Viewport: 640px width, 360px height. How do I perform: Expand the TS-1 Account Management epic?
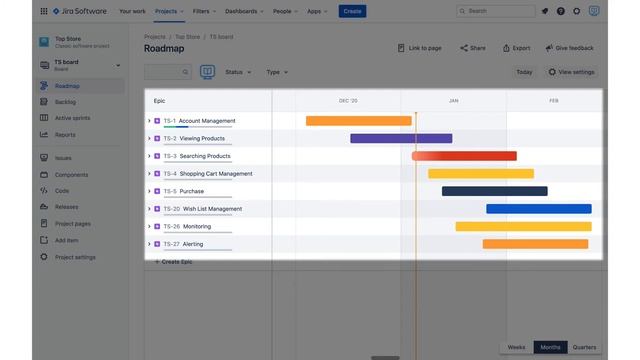pos(149,121)
